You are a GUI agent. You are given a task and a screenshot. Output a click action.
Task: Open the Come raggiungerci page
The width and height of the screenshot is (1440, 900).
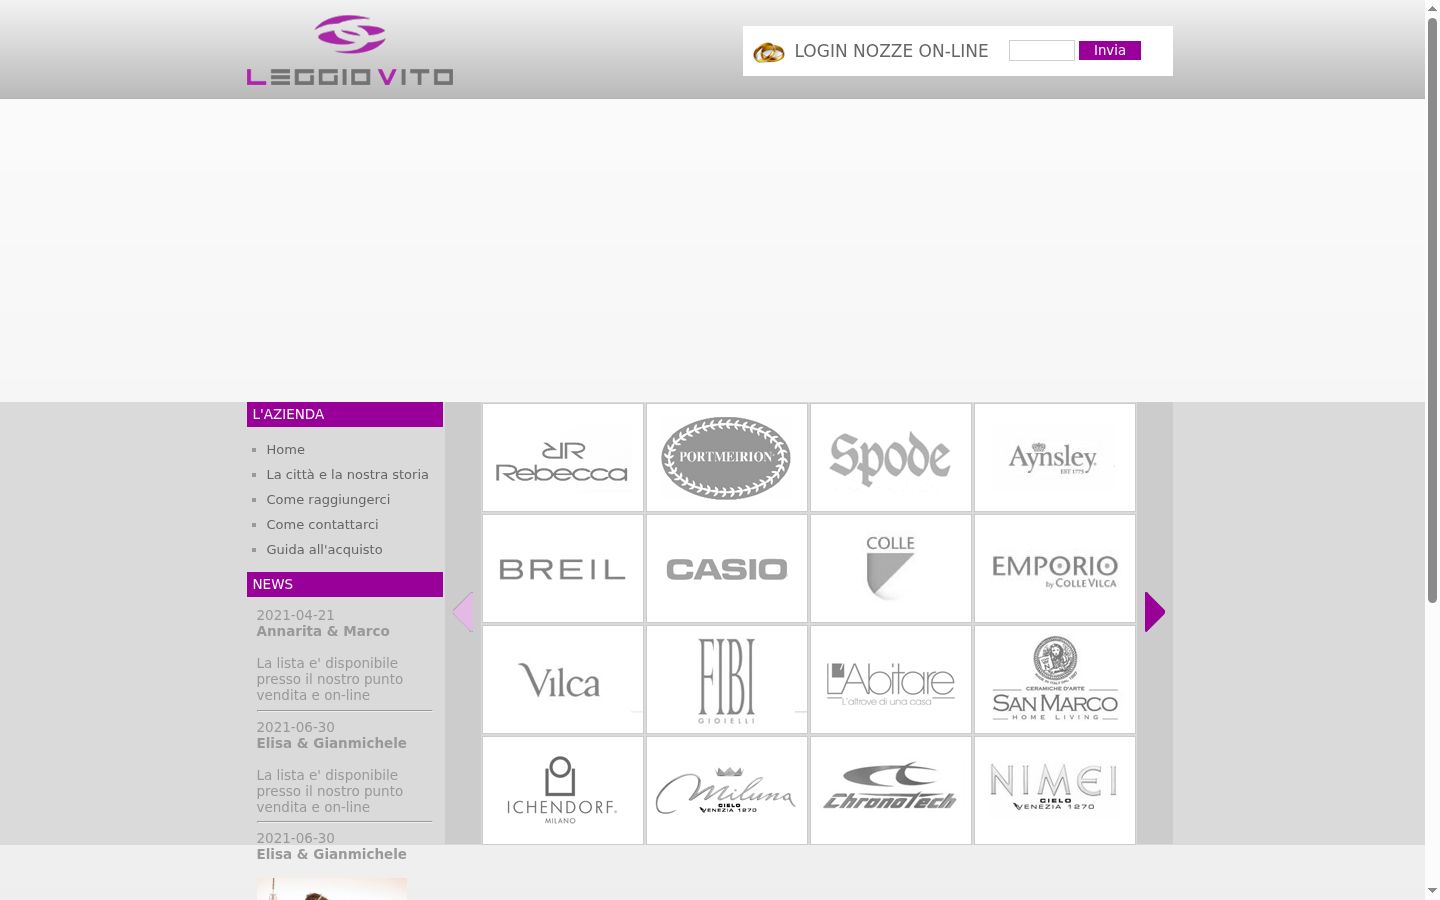tap(328, 500)
